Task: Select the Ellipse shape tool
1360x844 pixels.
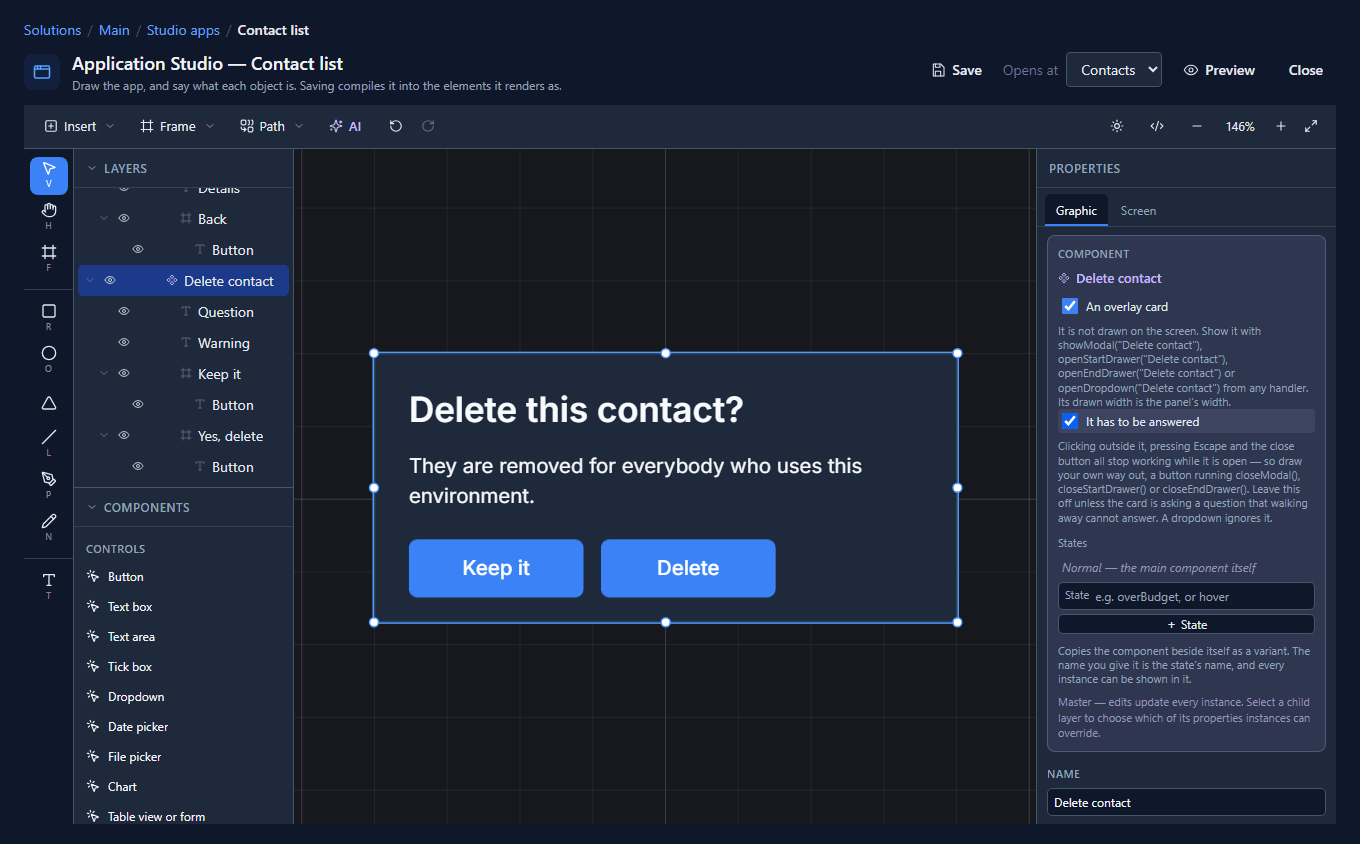Action: click(49, 359)
